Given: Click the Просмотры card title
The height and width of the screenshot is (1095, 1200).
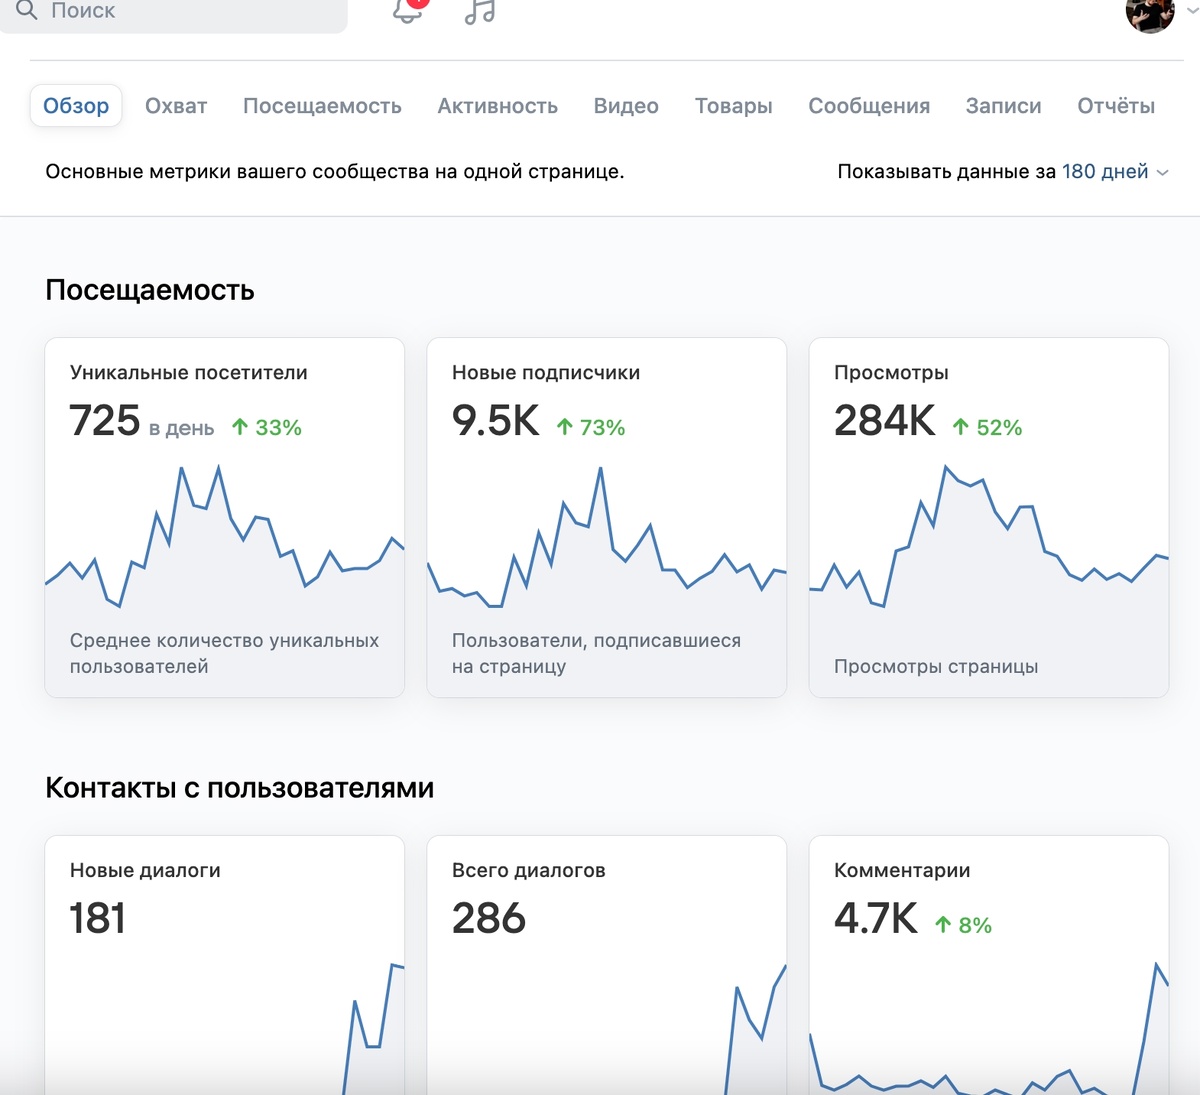Looking at the screenshot, I should tap(891, 373).
